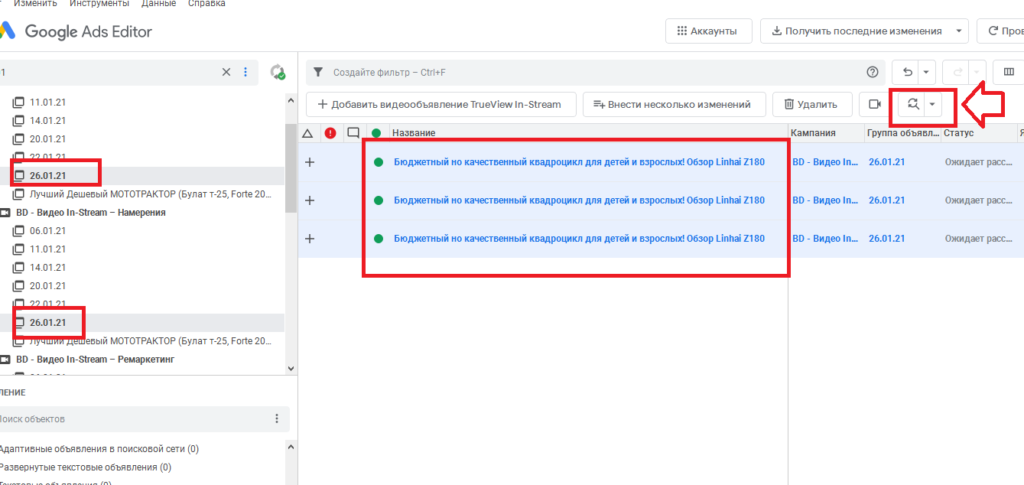This screenshot has width=1024, height=485.
Task: Select Лучший Дешевый МОТОТРАКТОР under Намерения campaign
Action: pyautogui.click(x=150, y=341)
